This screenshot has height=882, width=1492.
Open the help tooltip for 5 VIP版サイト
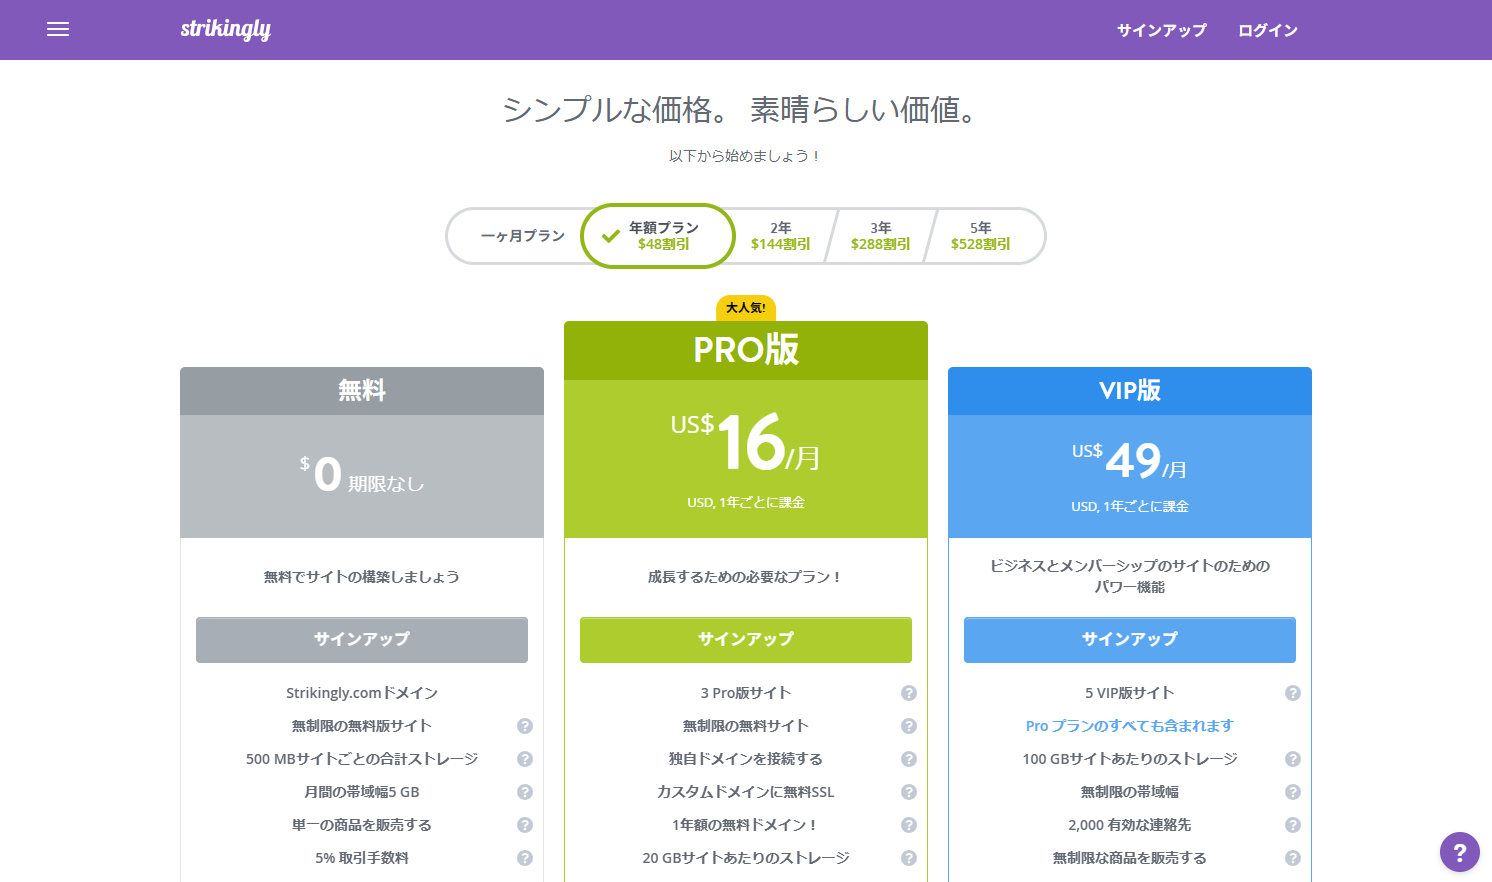click(x=1293, y=692)
